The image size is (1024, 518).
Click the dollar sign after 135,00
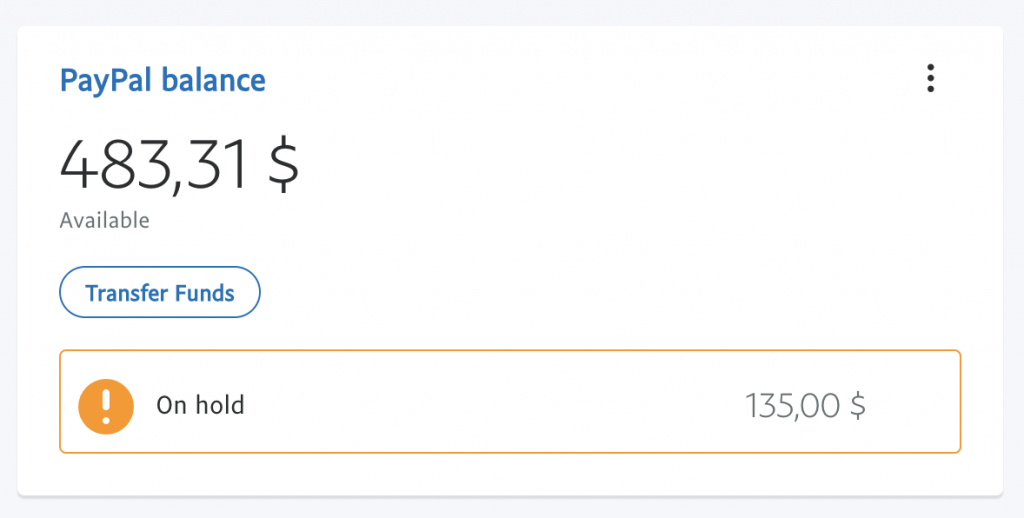click(858, 406)
